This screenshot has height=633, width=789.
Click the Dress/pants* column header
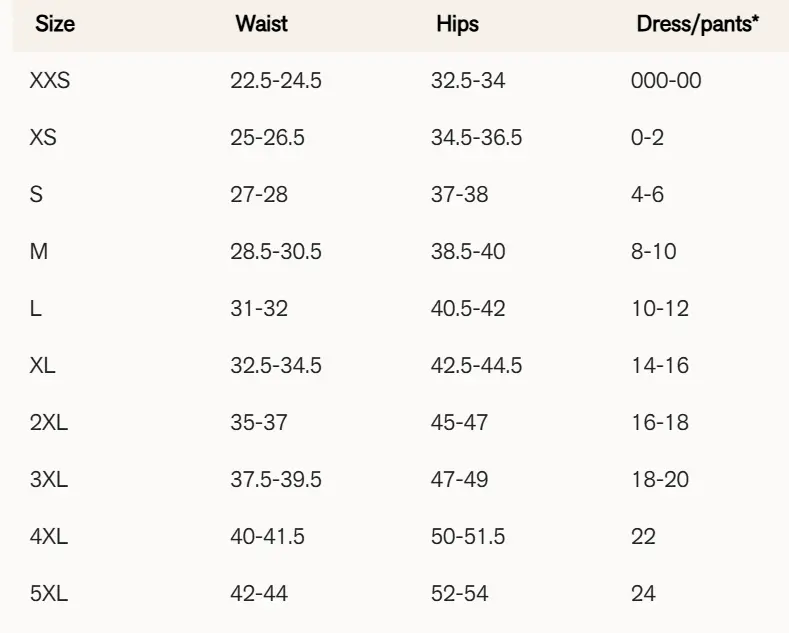point(697,24)
